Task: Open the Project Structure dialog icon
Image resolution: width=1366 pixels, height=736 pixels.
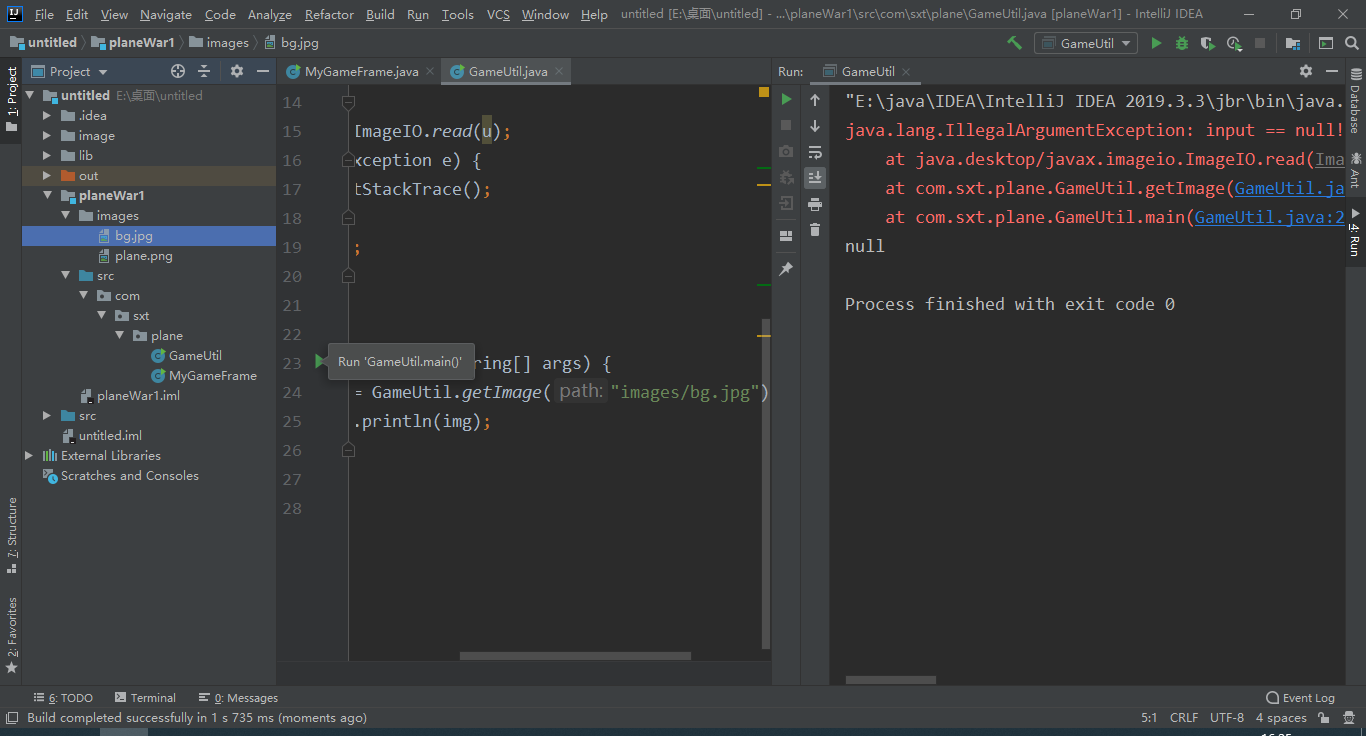Action: (x=1293, y=43)
